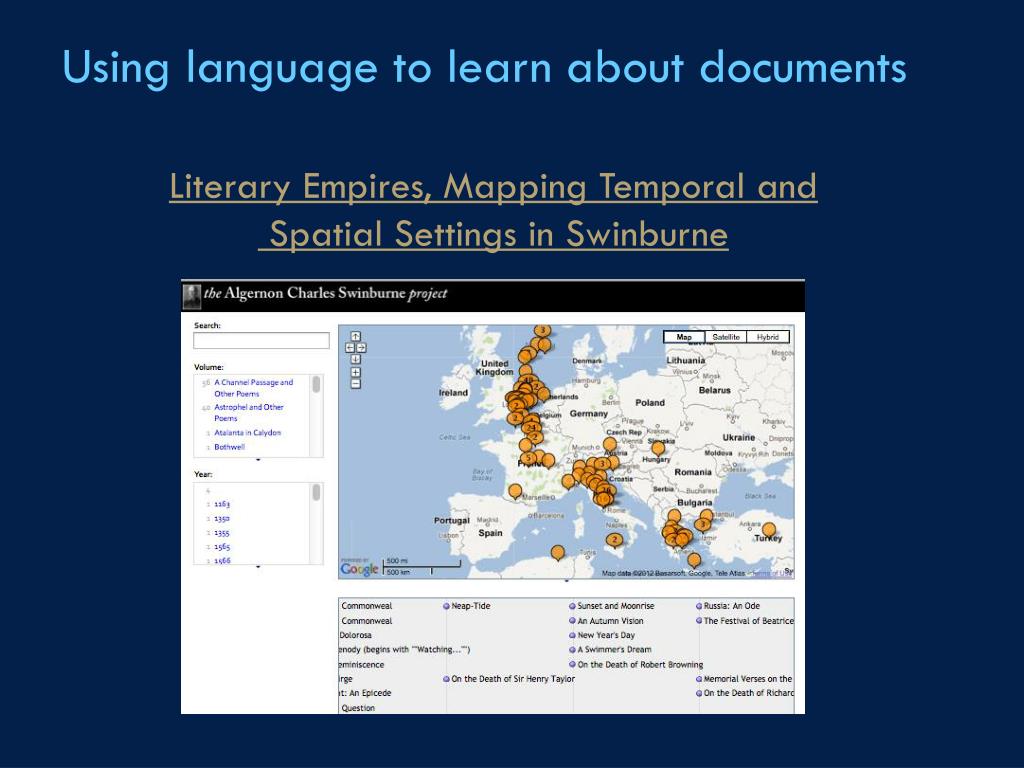This screenshot has height=768, width=1024.
Task: Switch the map to Map view
Action: point(684,337)
